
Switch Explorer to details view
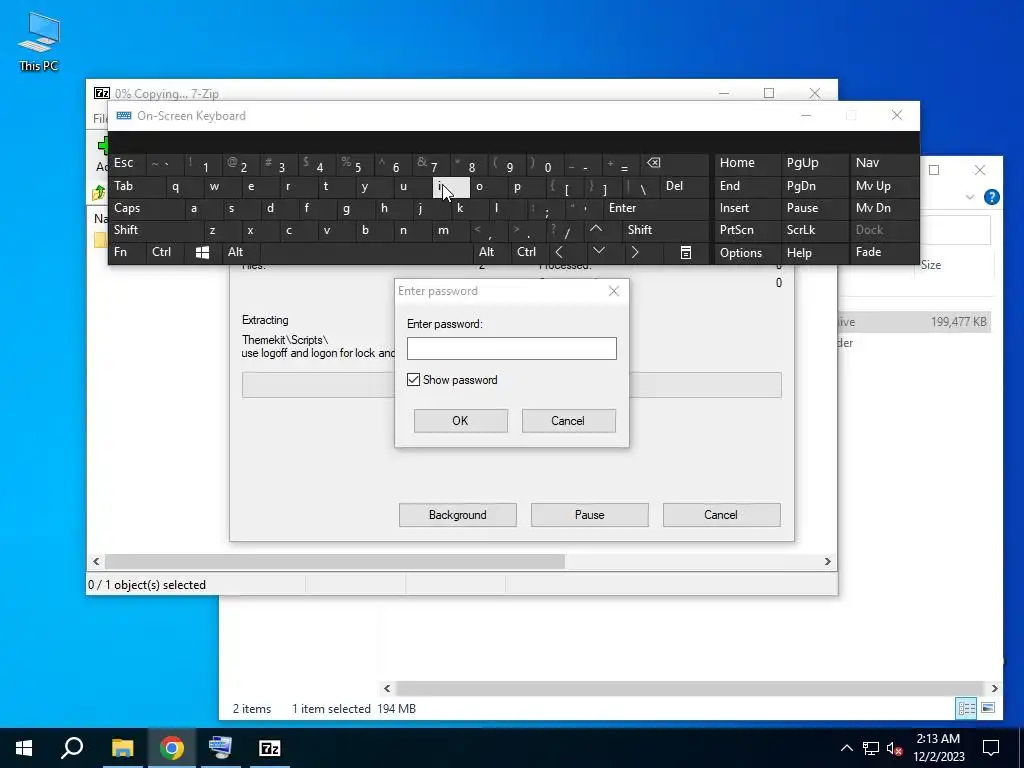(x=967, y=708)
